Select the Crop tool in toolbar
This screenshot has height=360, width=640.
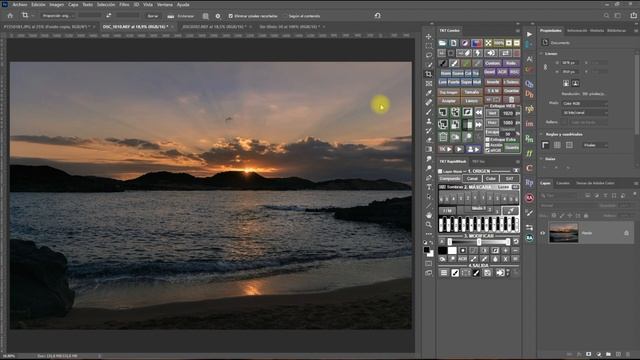pyautogui.click(x=429, y=74)
